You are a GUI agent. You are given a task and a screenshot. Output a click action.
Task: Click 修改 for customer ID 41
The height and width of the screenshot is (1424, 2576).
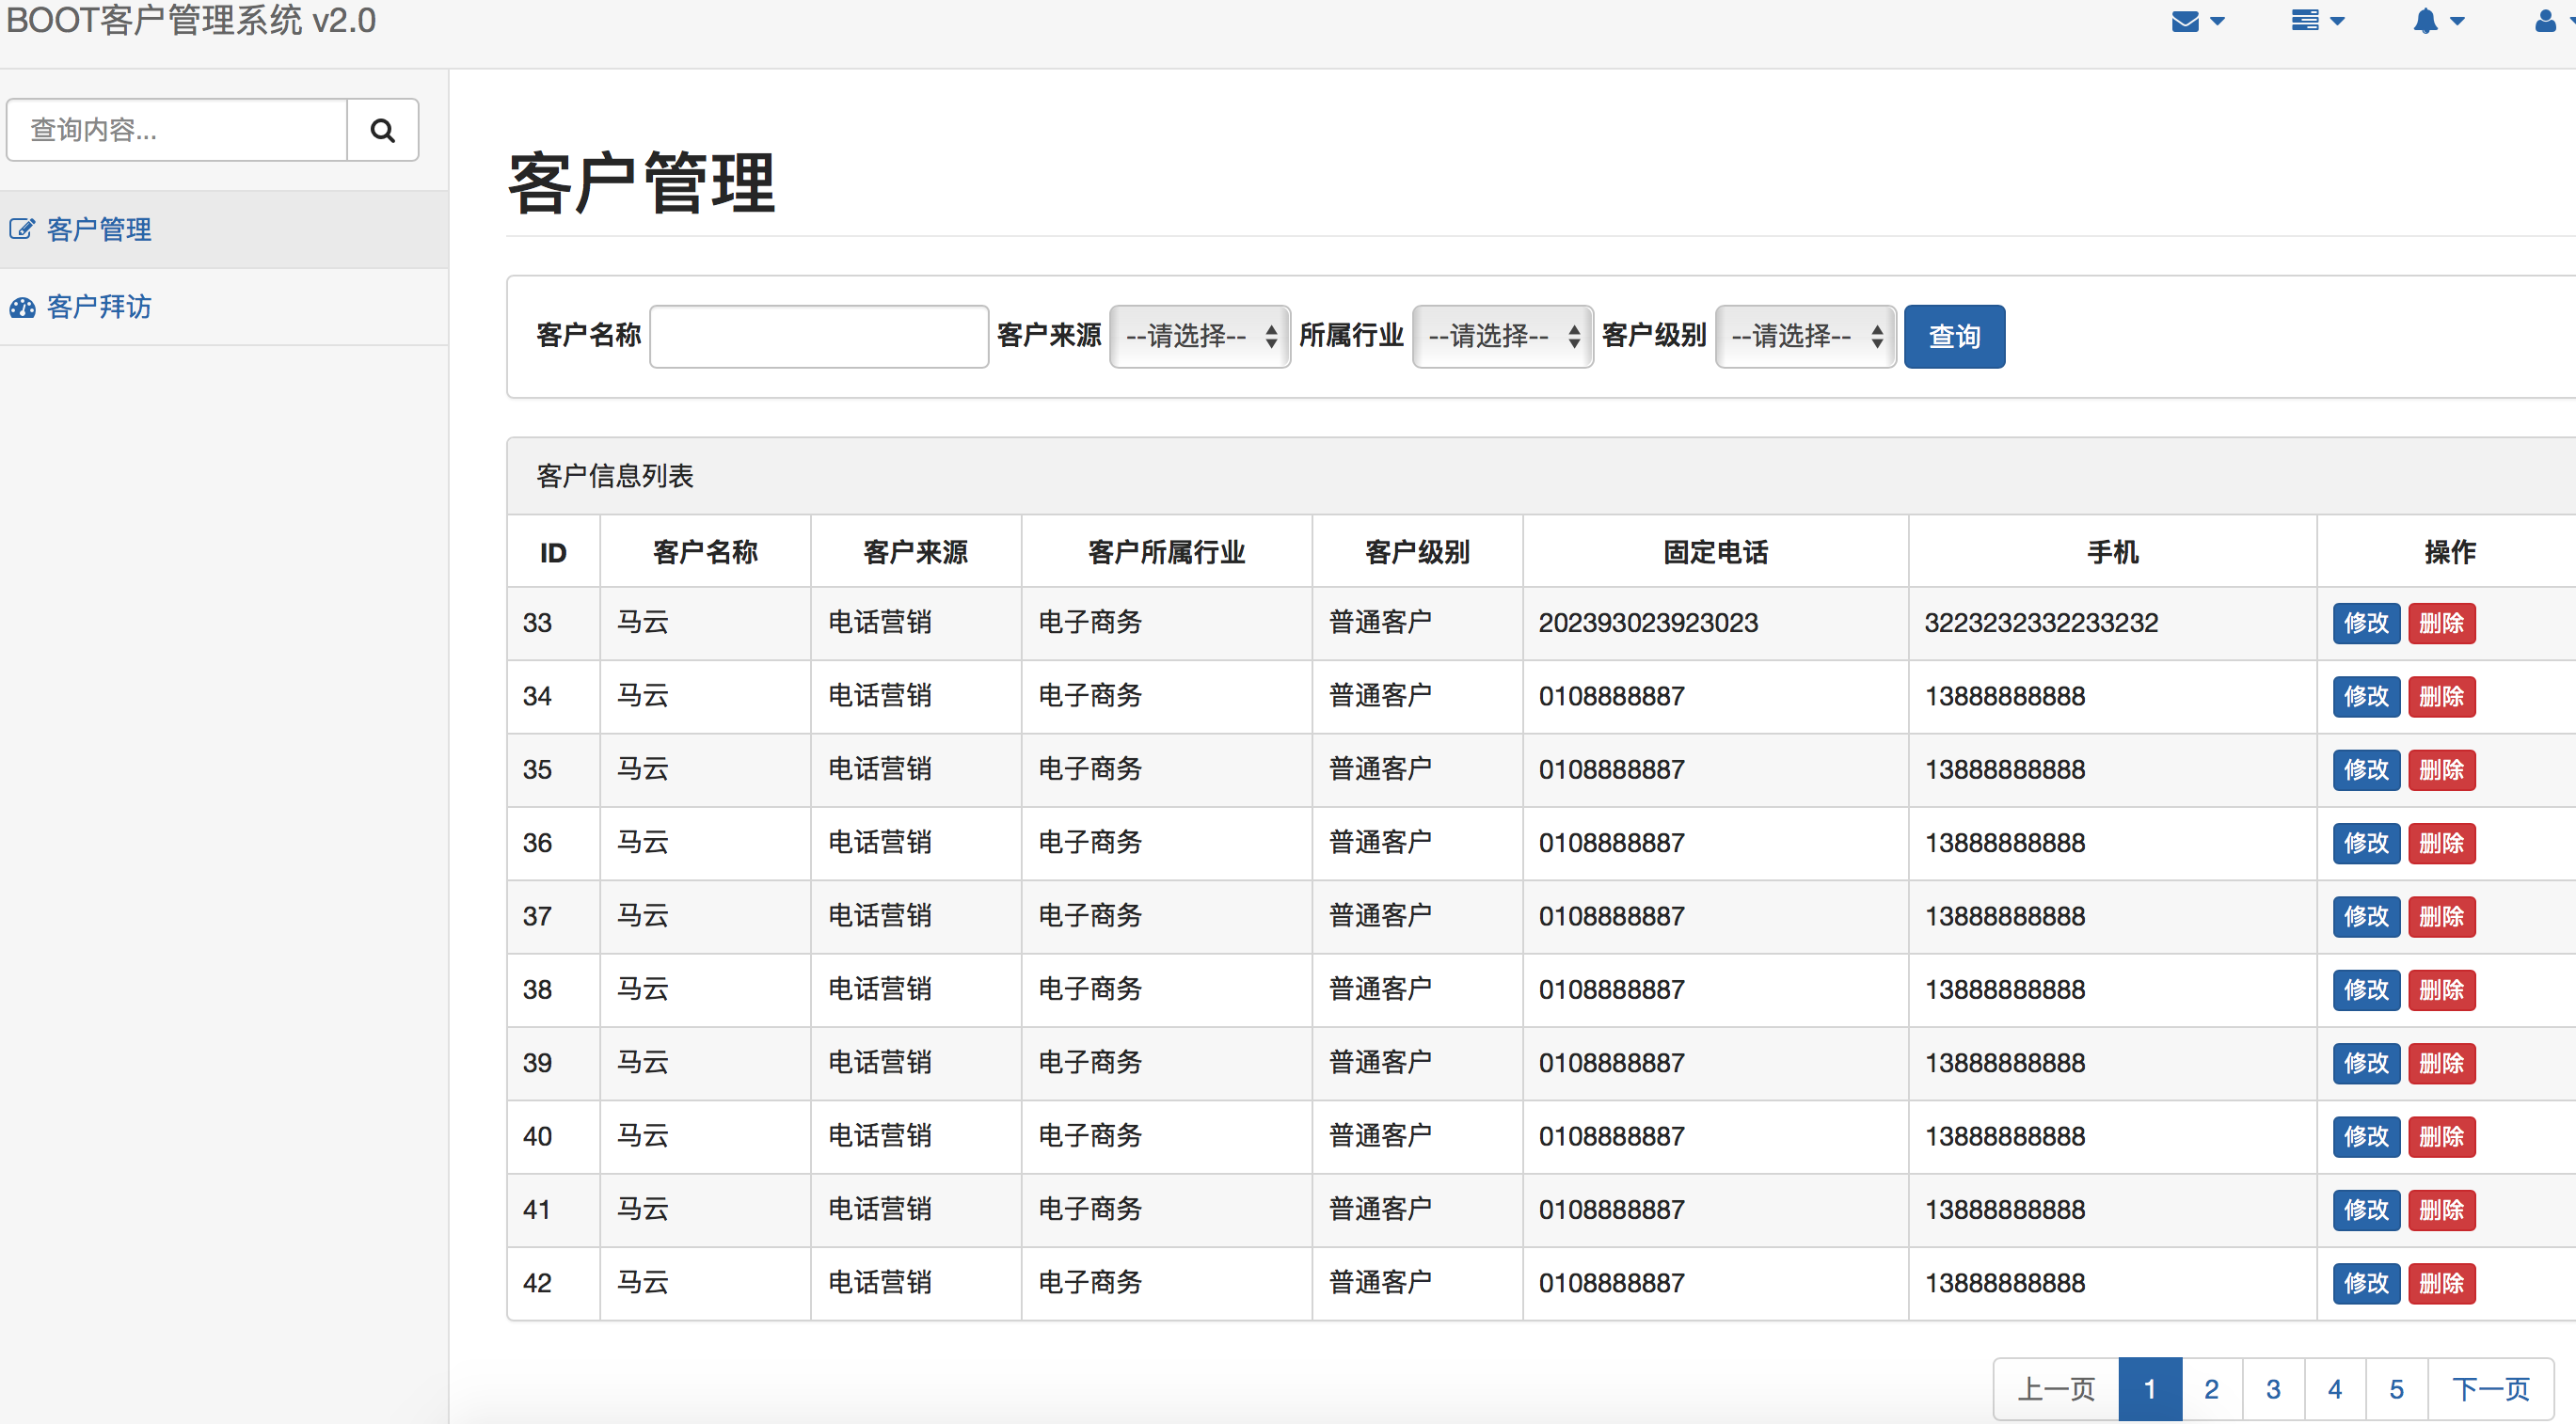pos(2366,1209)
